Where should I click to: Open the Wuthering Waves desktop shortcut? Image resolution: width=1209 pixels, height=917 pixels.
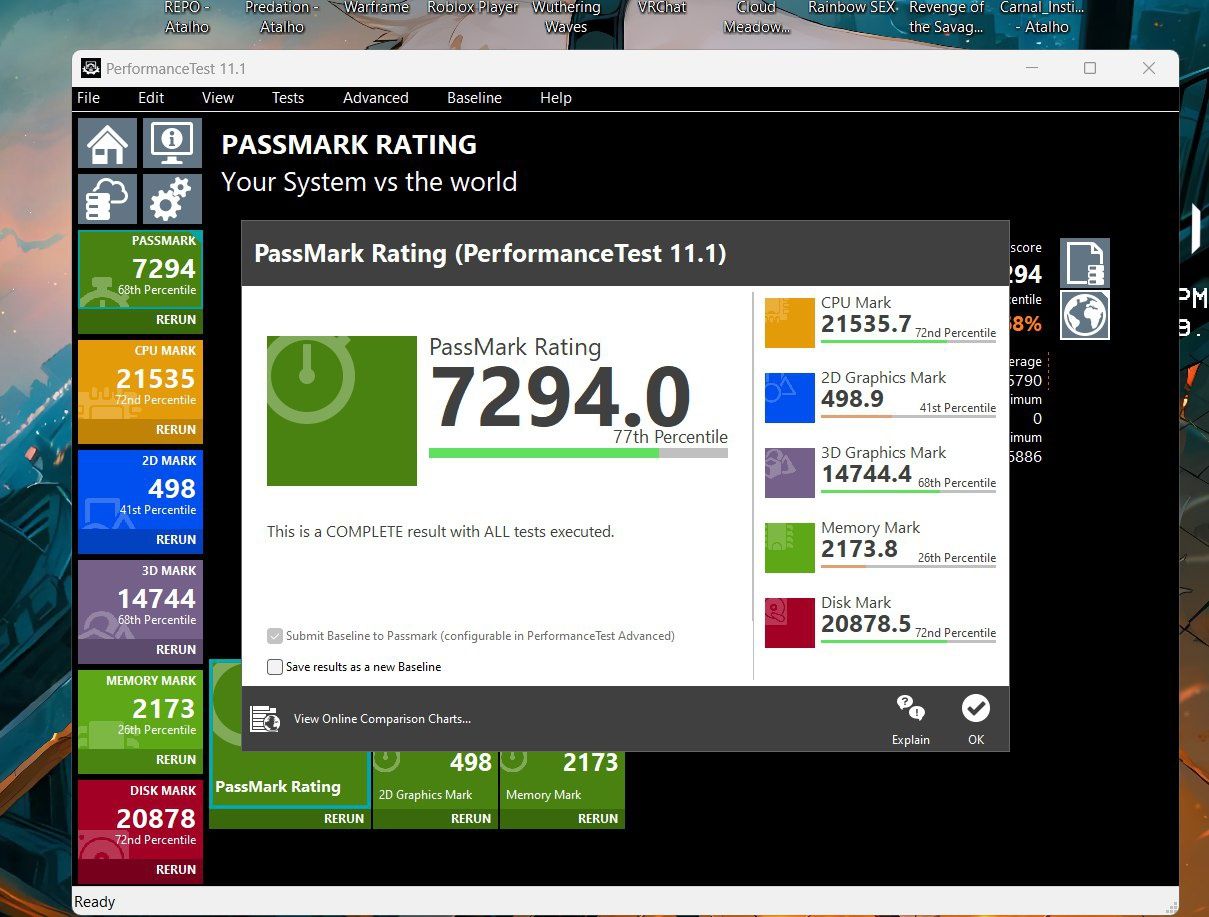point(566,17)
